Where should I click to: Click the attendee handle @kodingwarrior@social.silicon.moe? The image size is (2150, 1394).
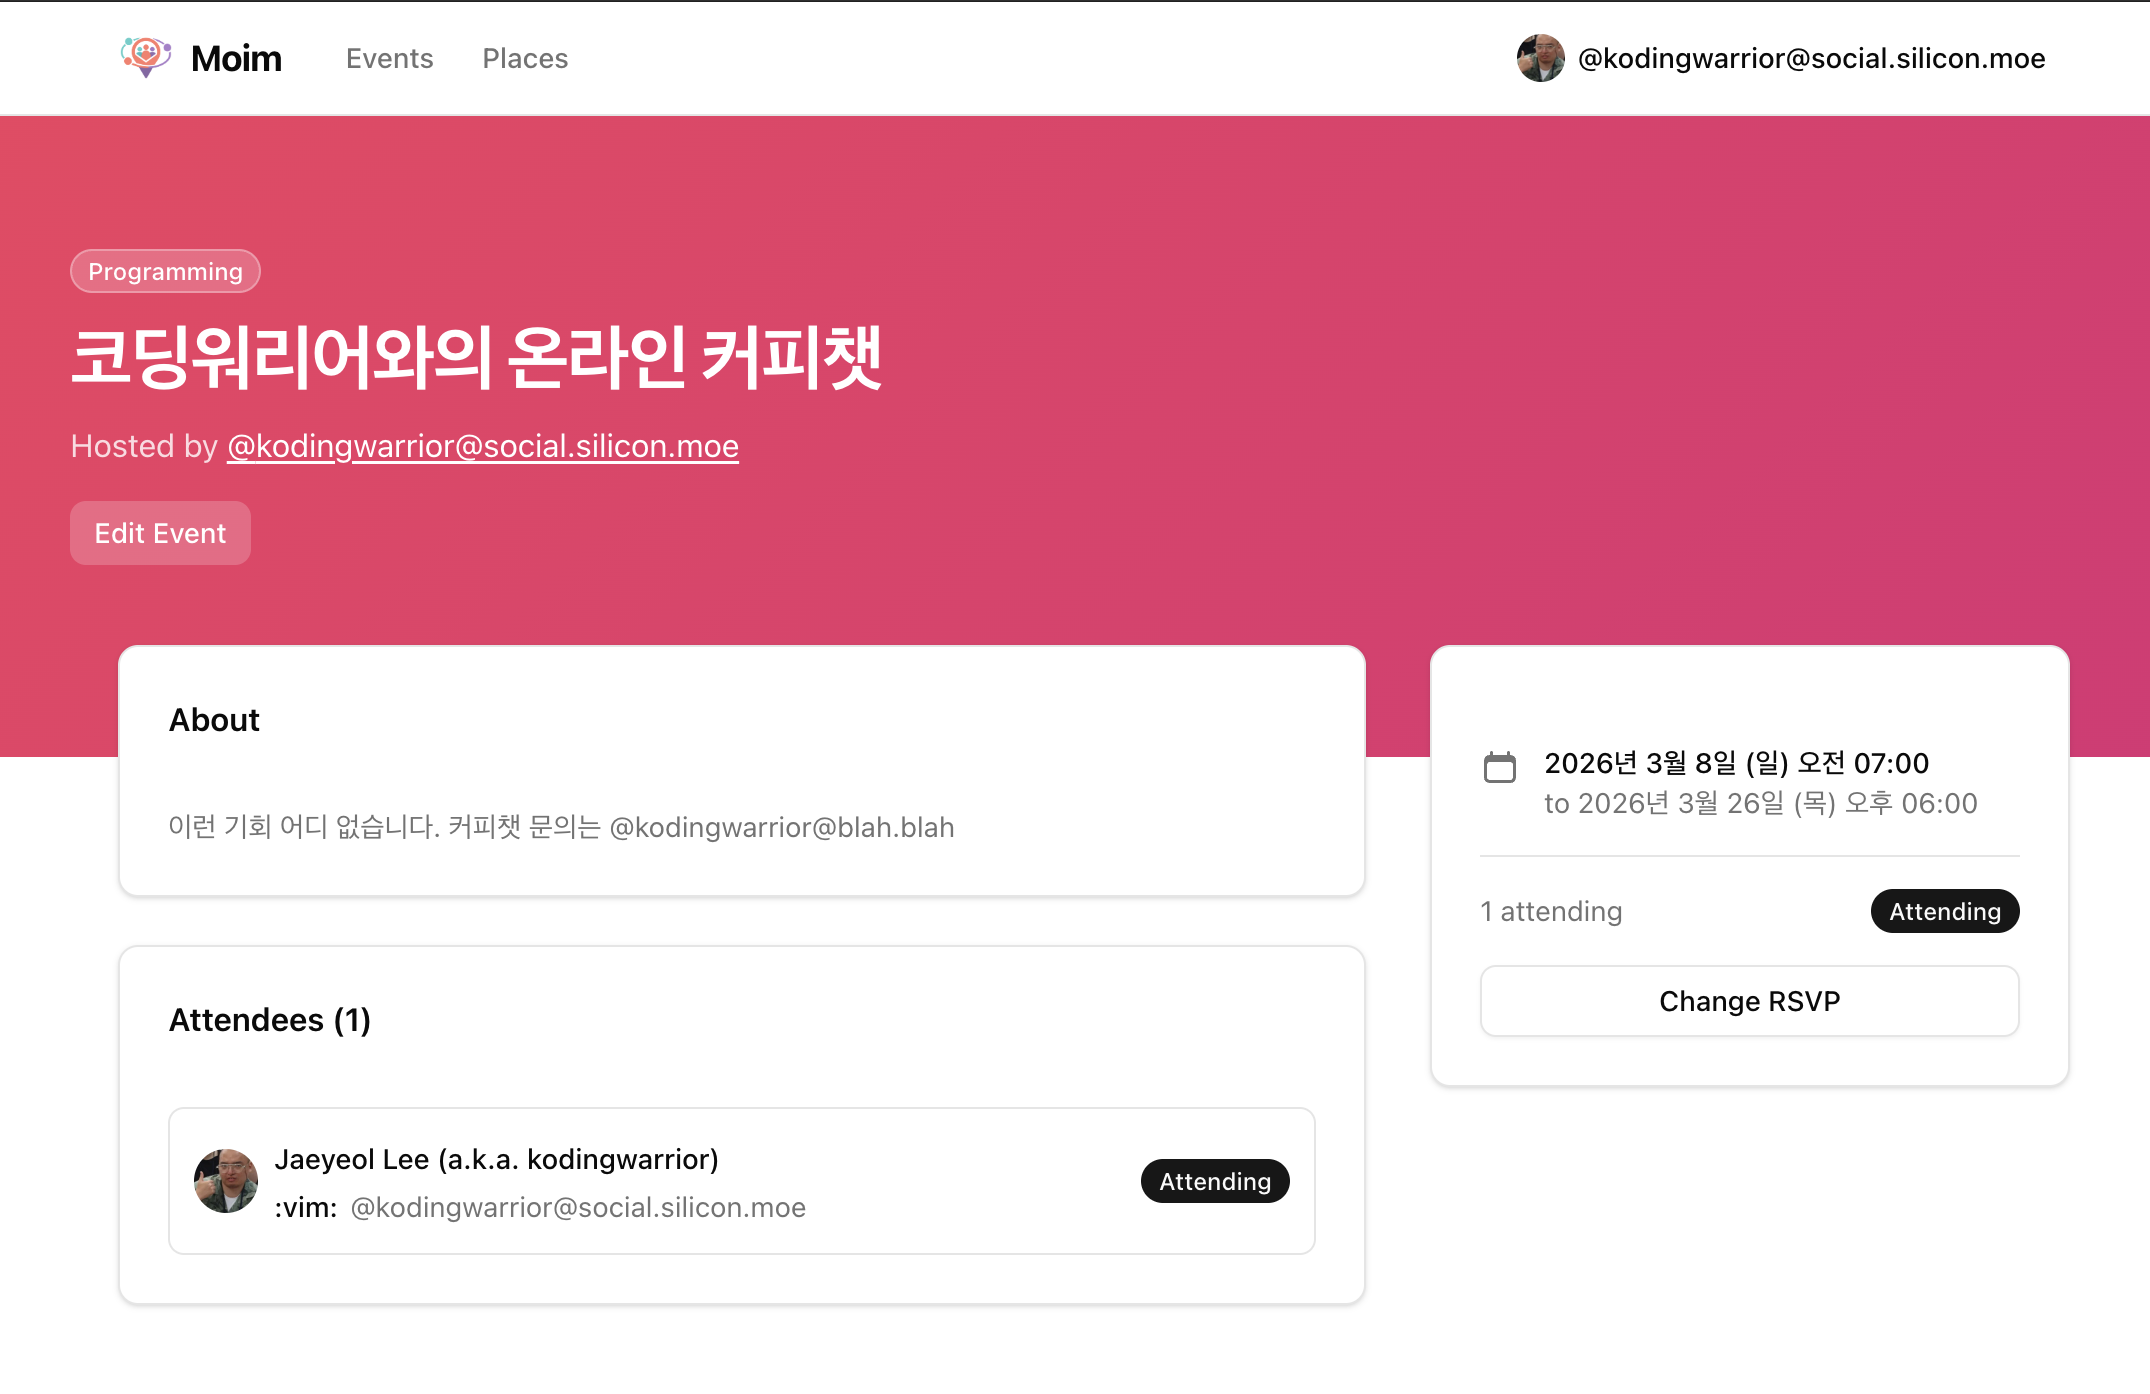[x=578, y=1207]
